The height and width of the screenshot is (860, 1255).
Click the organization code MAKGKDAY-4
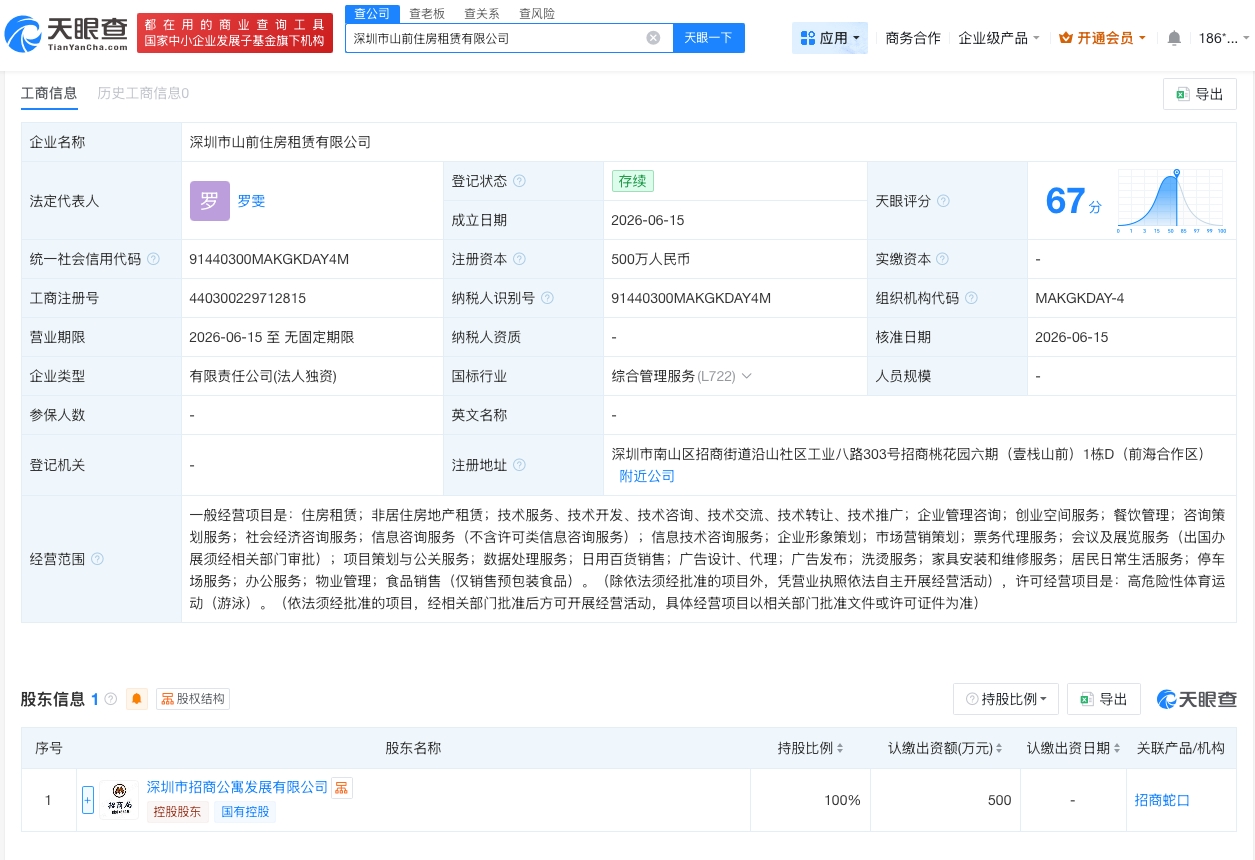(1080, 298)
